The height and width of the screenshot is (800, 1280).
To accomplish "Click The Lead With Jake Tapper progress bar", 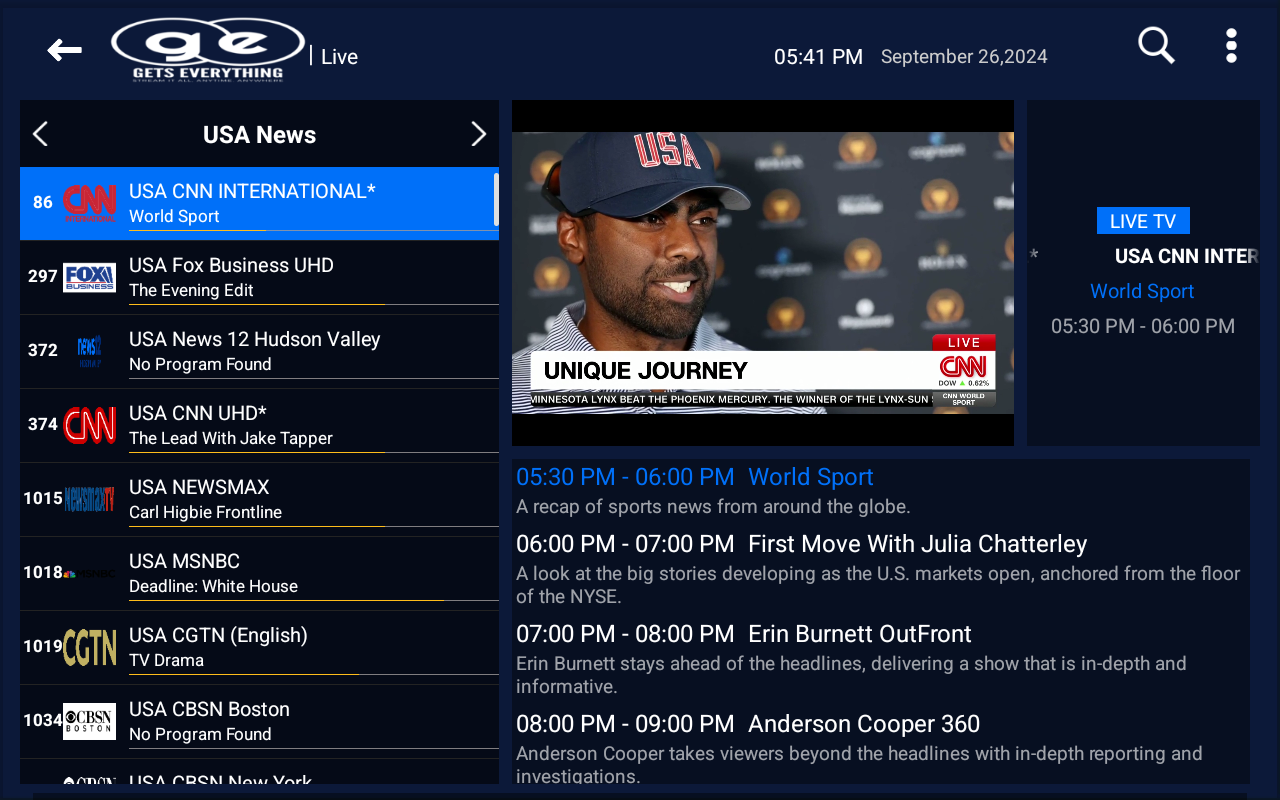I will (314, 452).
